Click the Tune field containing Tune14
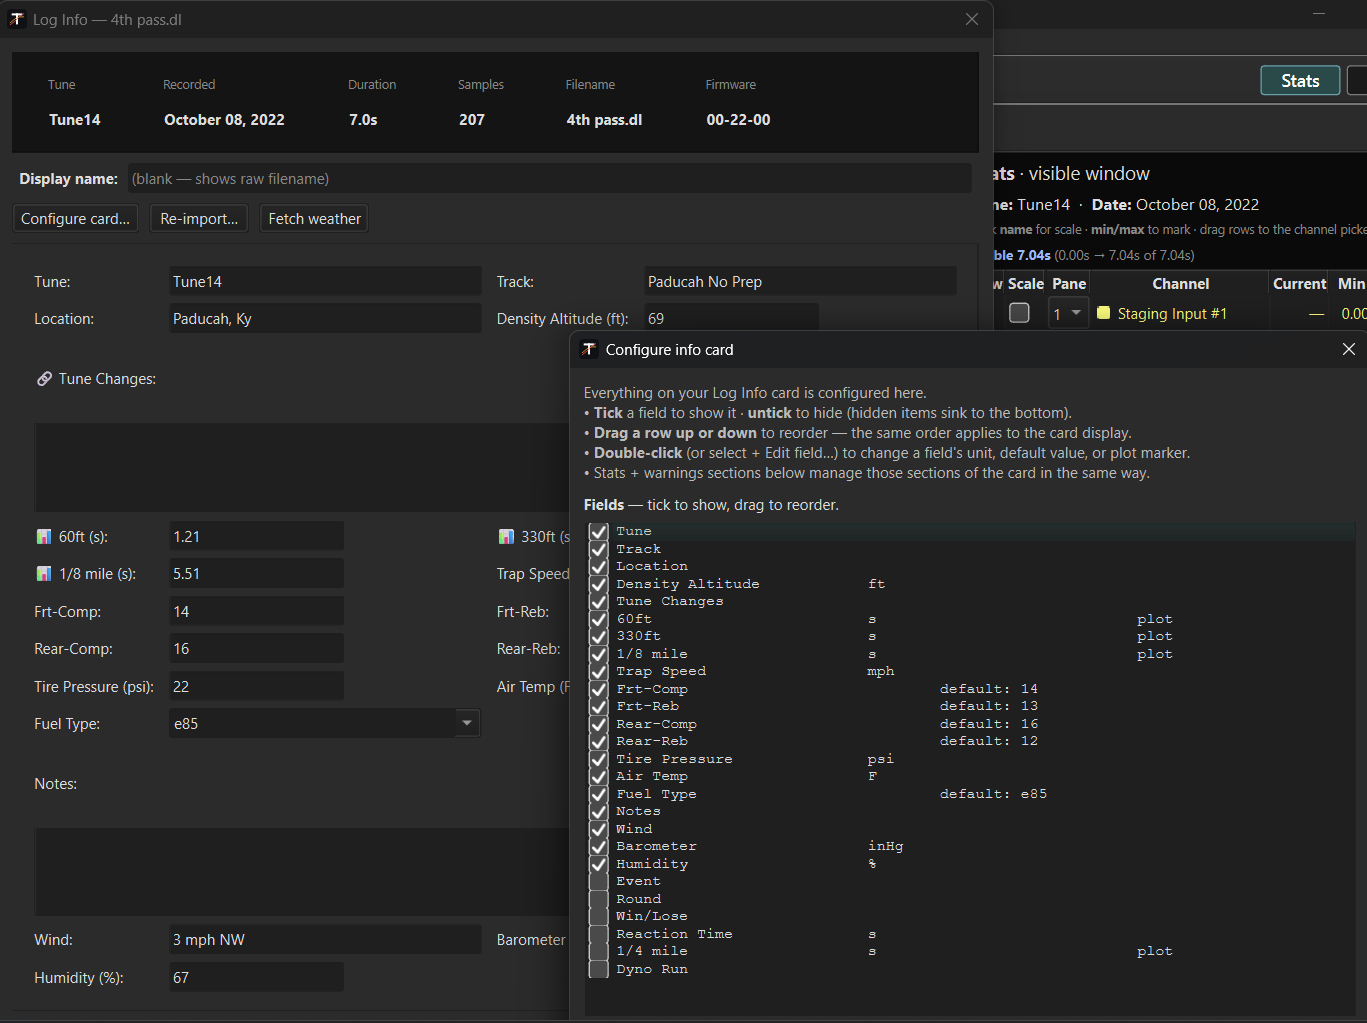The width and height of the screenshot is (1367, 1023). pyautogui.click(x=325, y=282)
